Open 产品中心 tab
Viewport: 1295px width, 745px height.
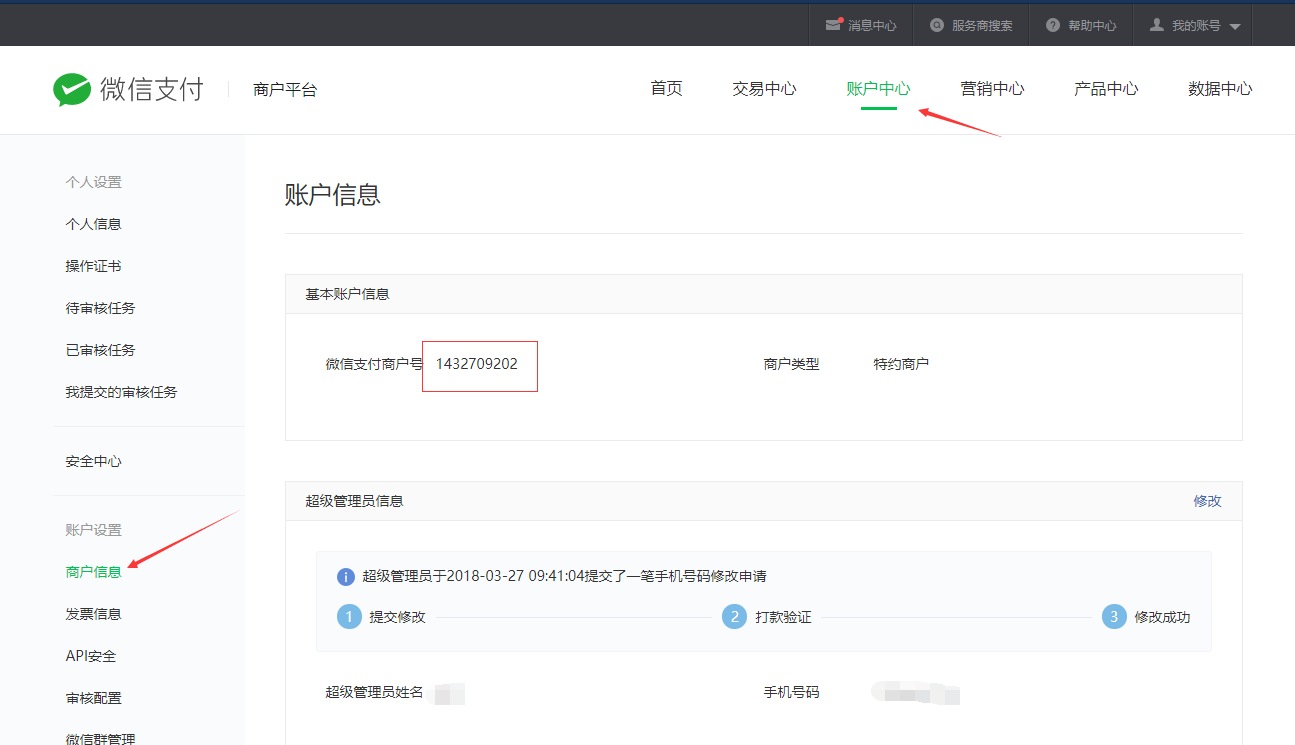(x=1106, y=89)
